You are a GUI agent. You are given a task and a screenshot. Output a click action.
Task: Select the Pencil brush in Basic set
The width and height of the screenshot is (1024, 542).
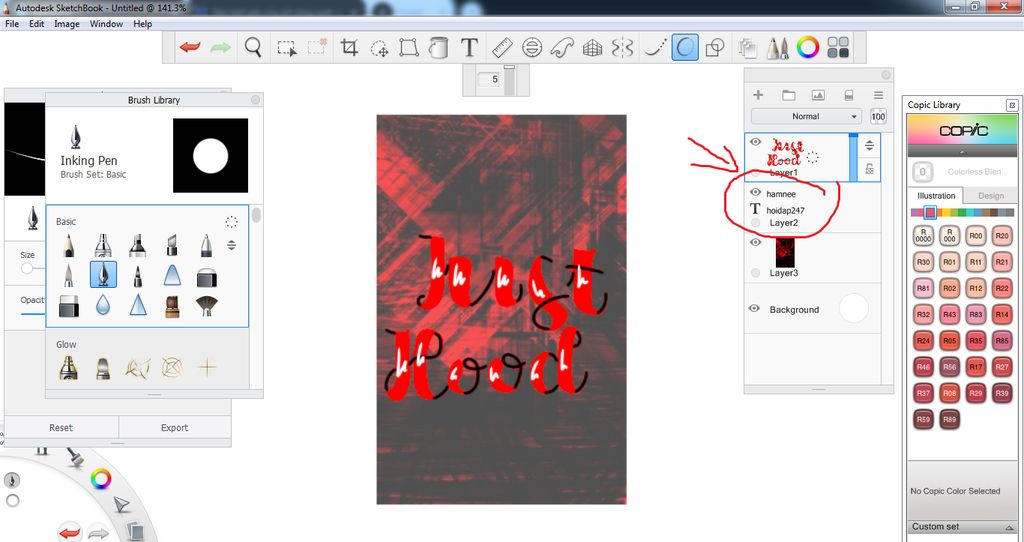(69, 246)
